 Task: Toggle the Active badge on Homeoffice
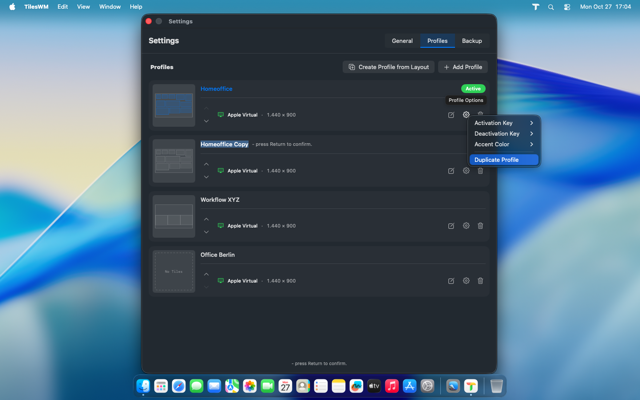click(x=472, y=89)
